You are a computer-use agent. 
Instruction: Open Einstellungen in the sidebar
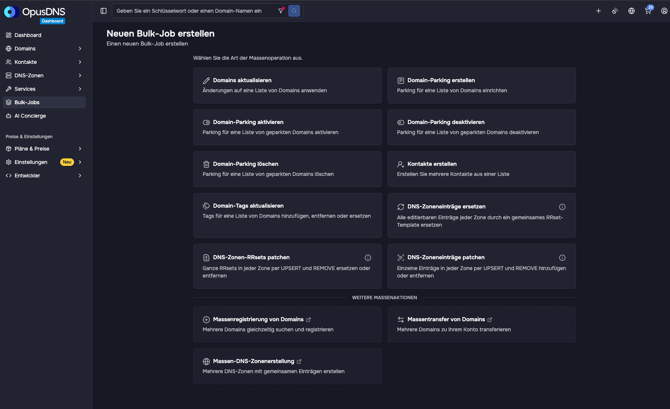tap(44, 162)
